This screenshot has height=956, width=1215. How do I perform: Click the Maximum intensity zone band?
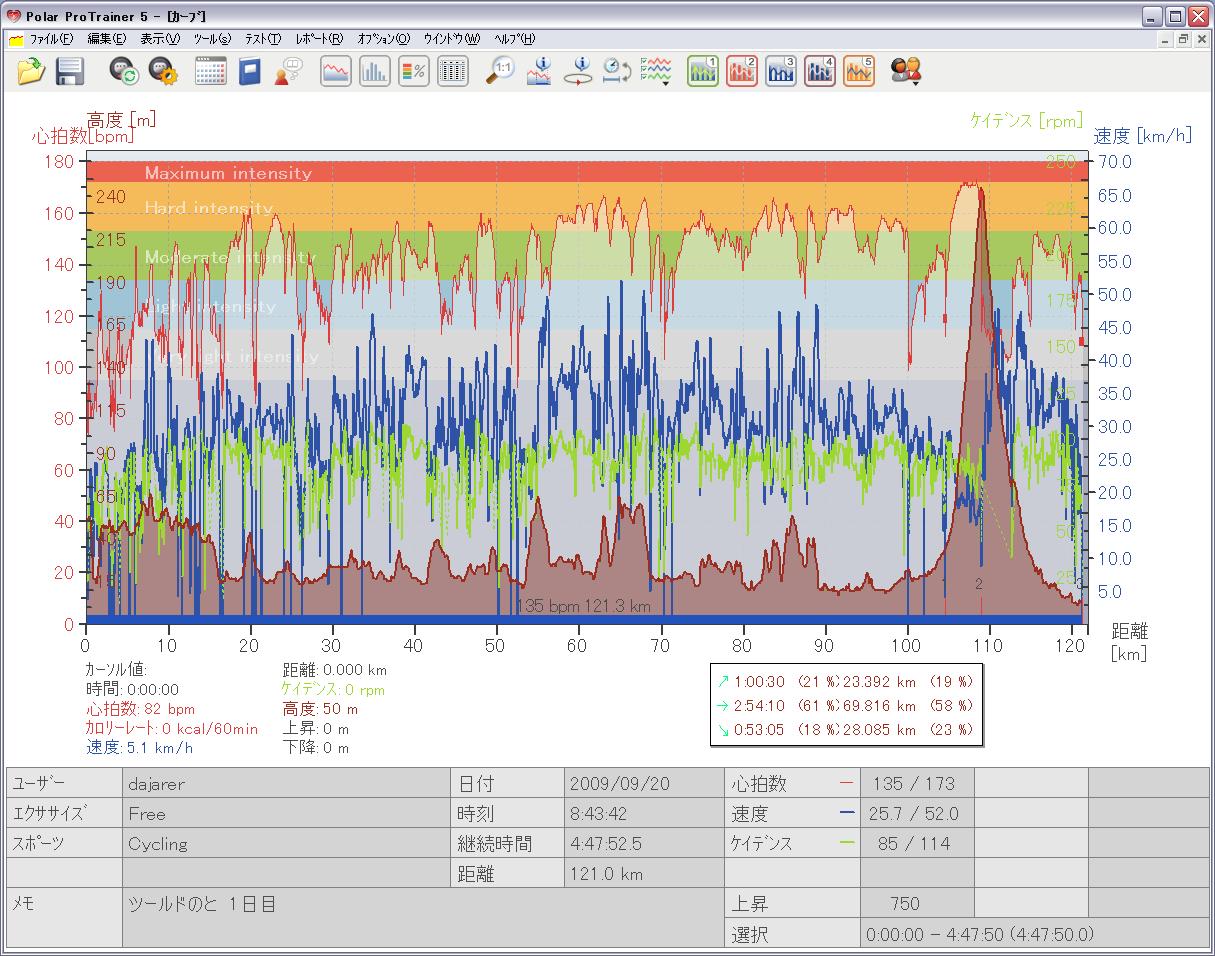pos(585,171)
